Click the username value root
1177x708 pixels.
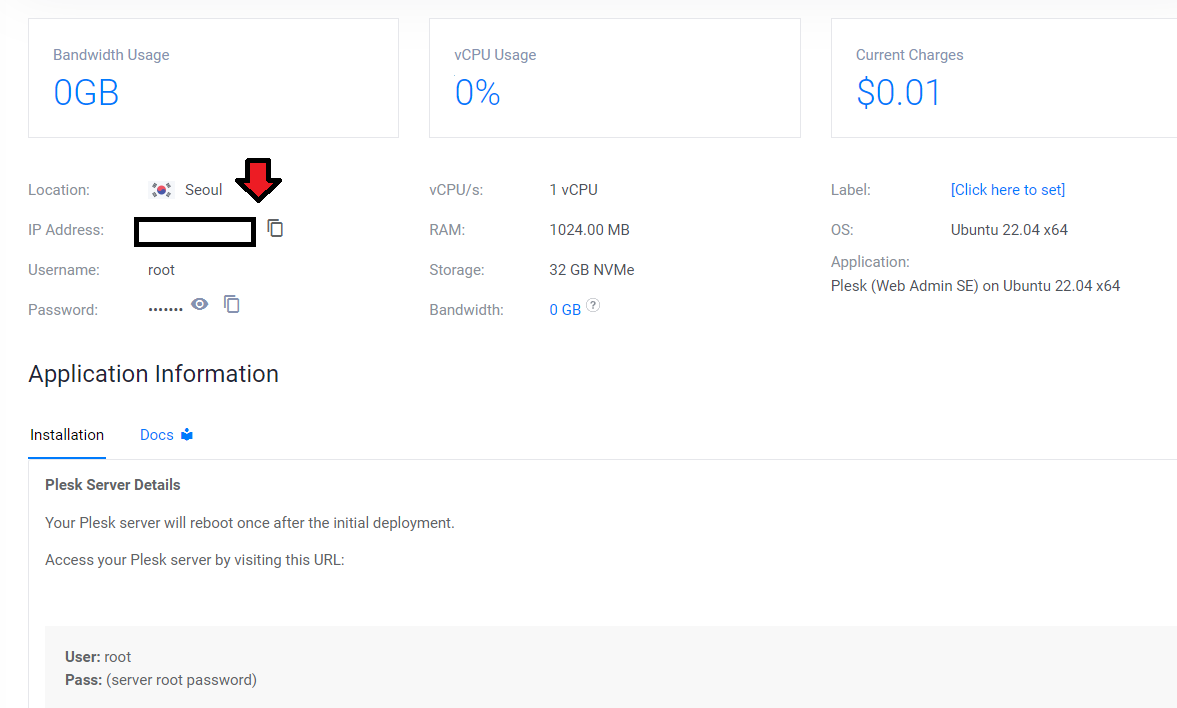161,270
